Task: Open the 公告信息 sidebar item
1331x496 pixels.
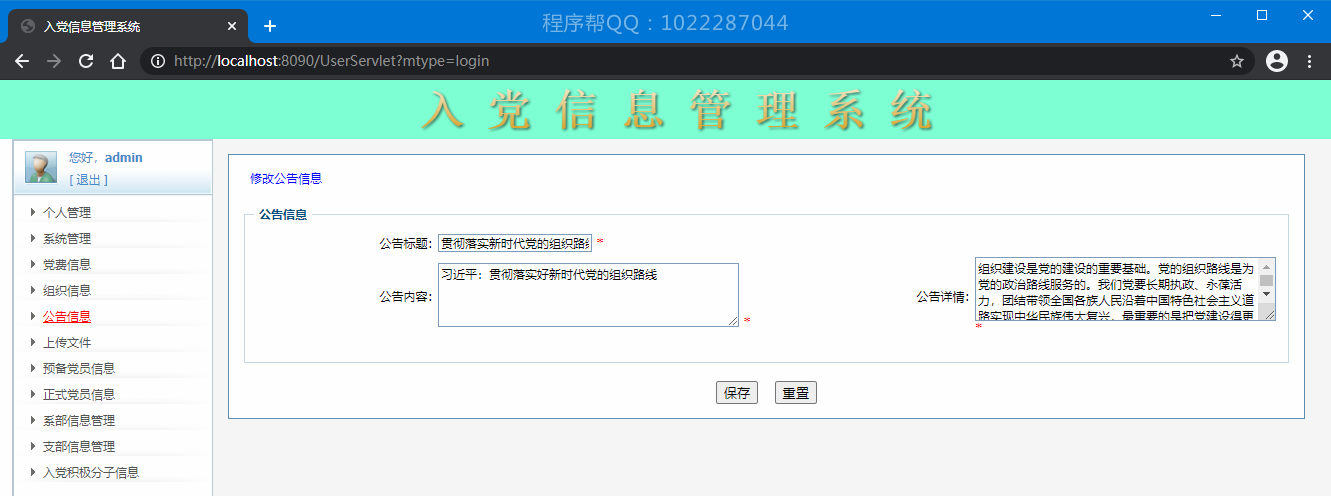Action: point(66,316)
